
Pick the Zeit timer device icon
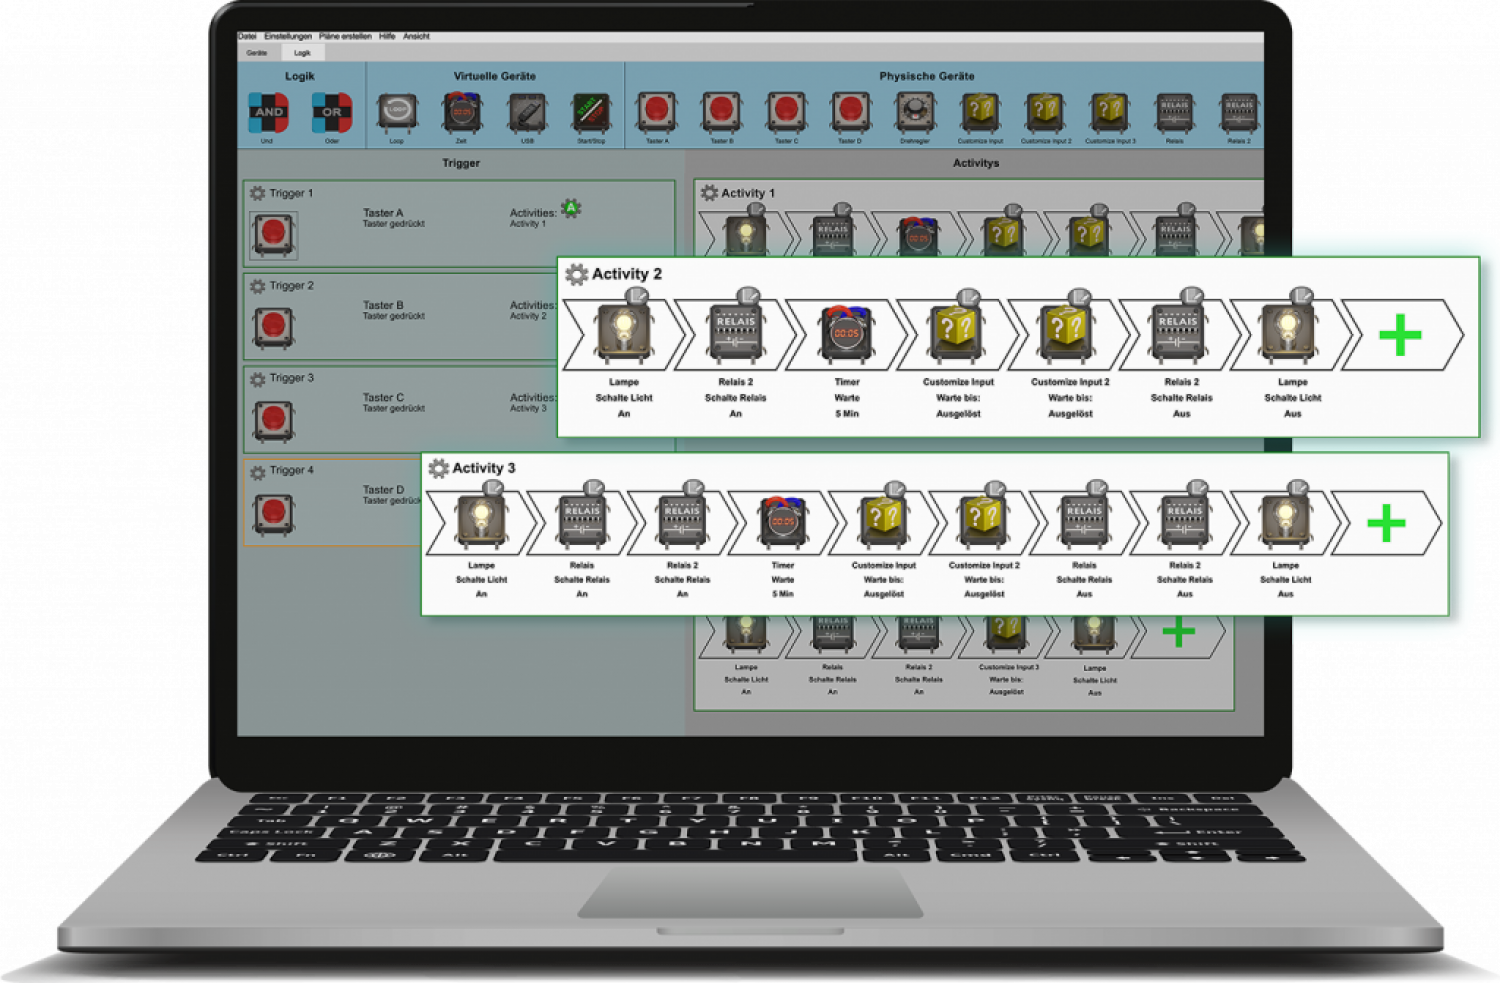tap(461, 112)
